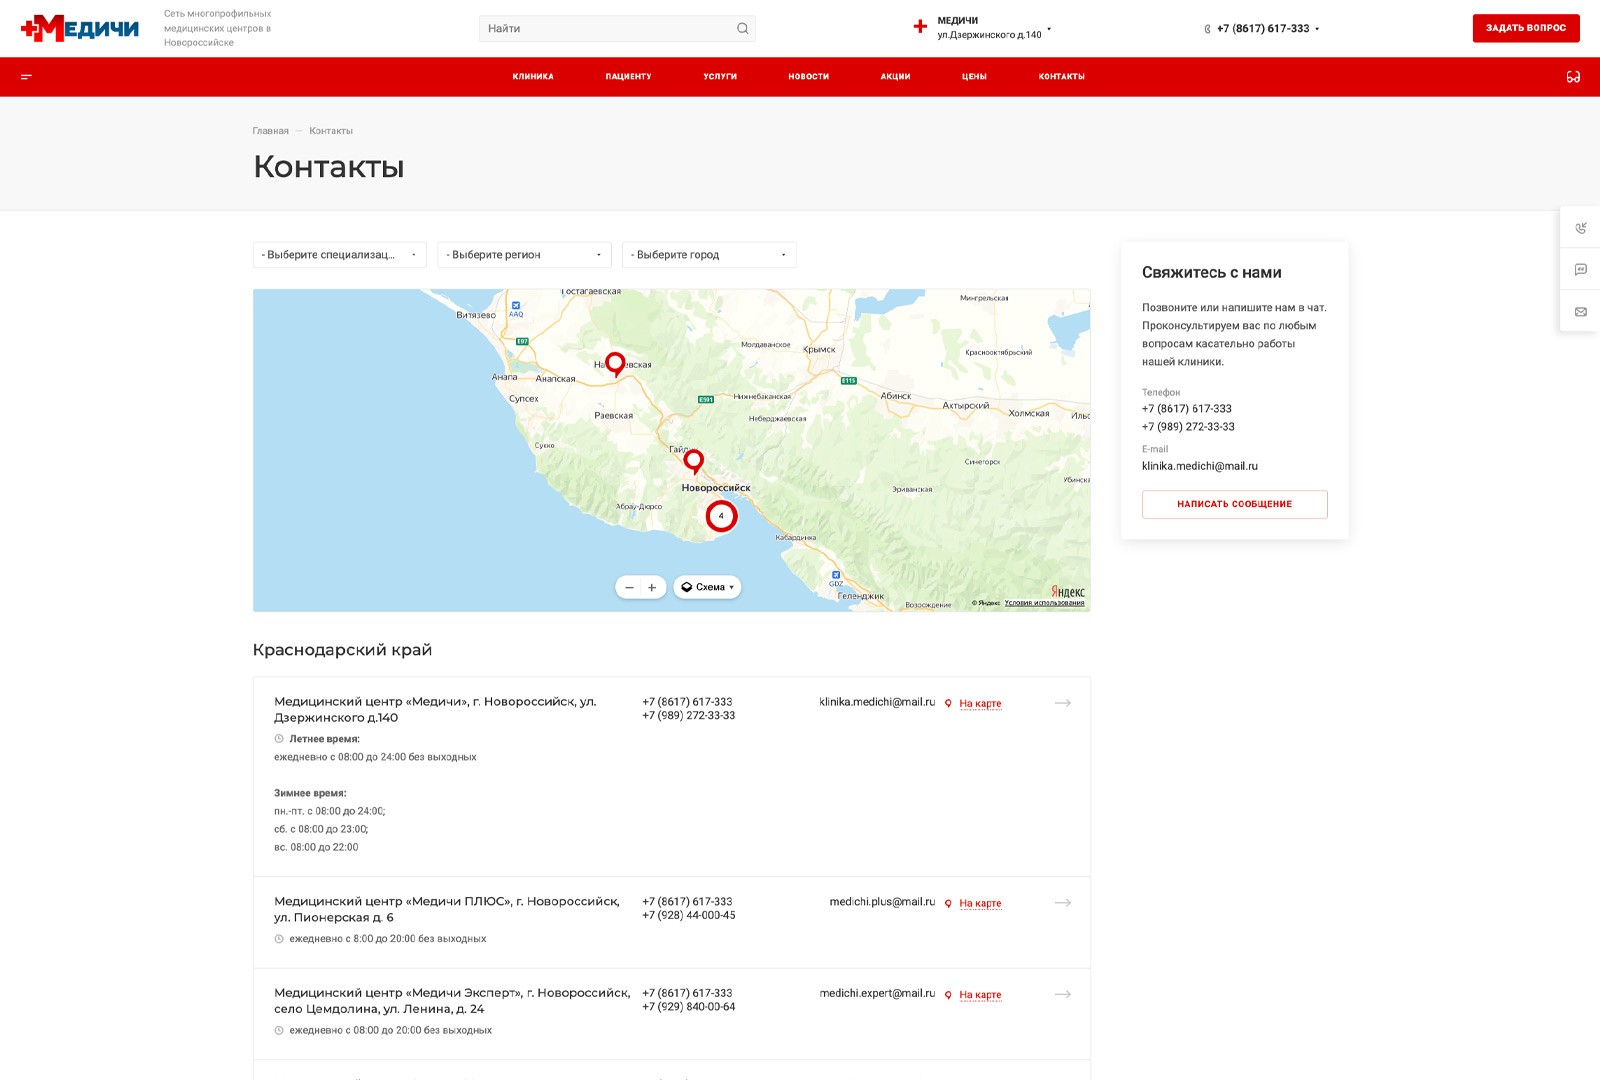Go to 'Цены' in navigation bar

pos(974,77)
